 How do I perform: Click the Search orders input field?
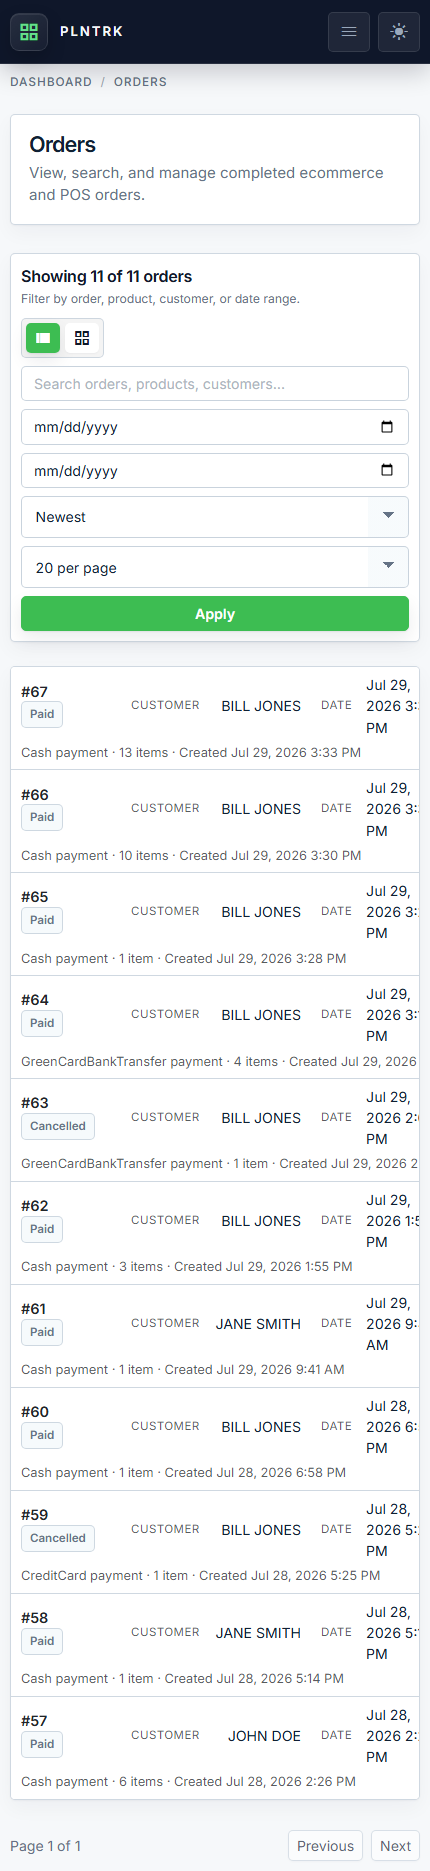coord(215,384)
